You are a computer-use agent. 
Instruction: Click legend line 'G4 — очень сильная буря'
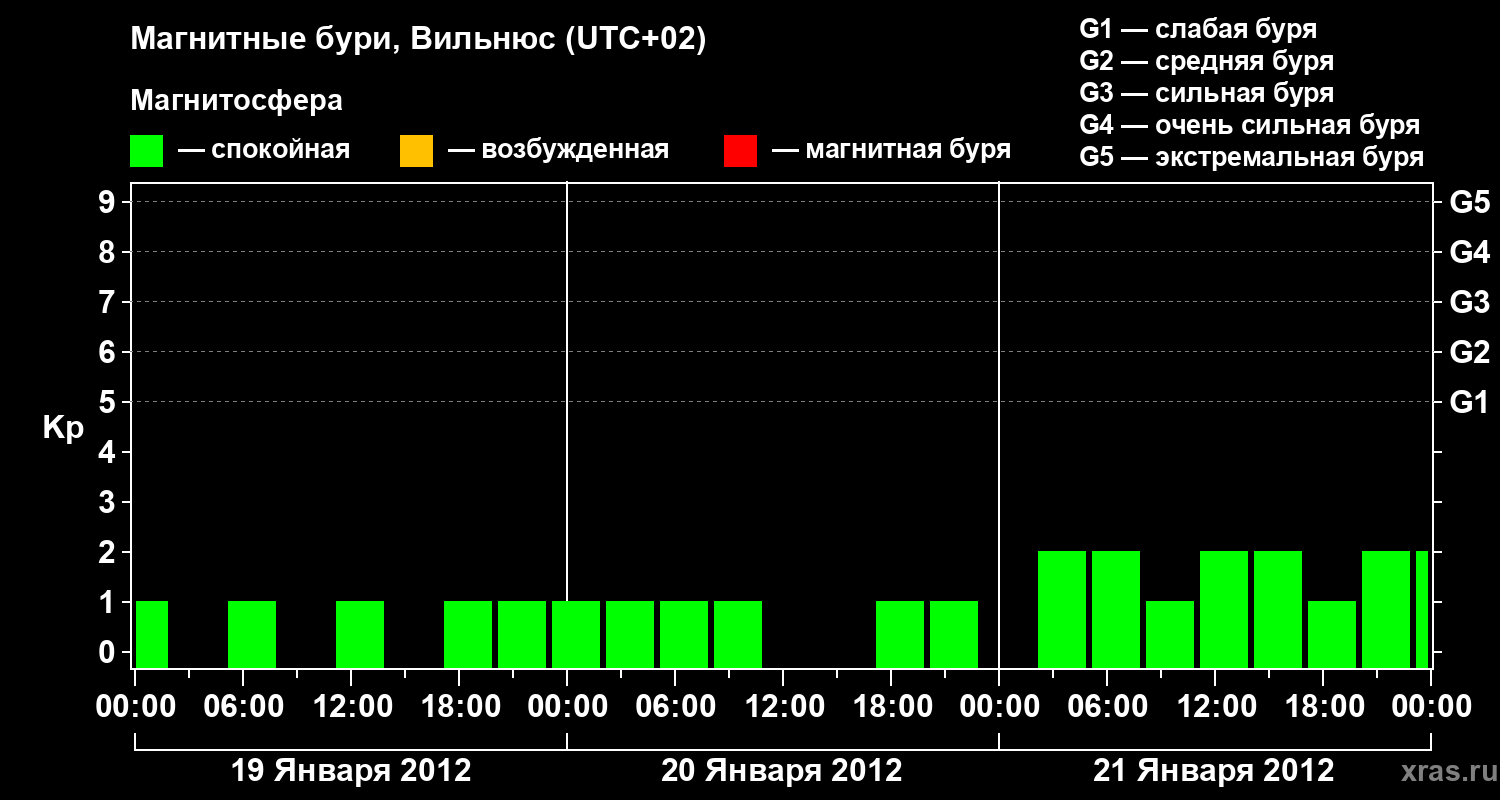1250,125
